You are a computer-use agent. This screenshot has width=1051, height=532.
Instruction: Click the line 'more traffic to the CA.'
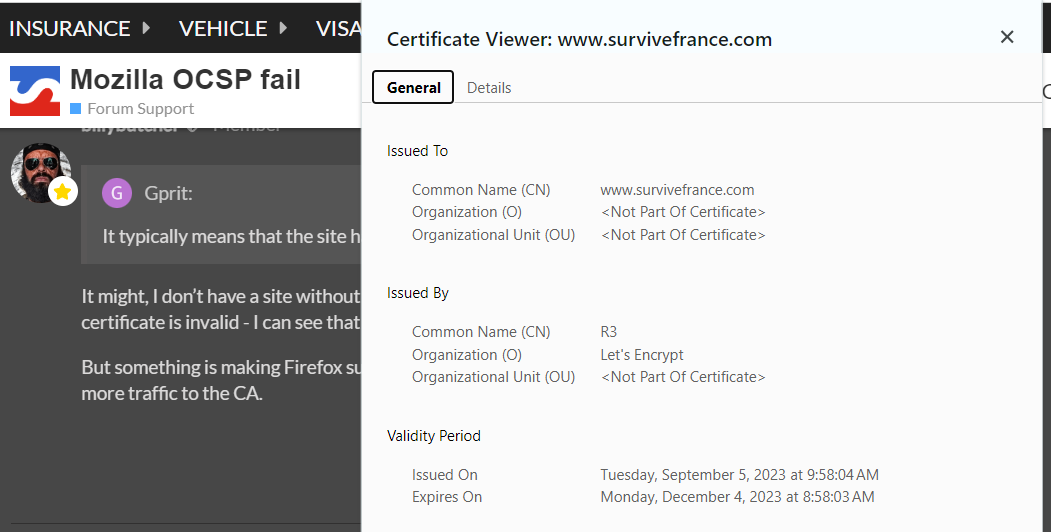click(172, 393)
